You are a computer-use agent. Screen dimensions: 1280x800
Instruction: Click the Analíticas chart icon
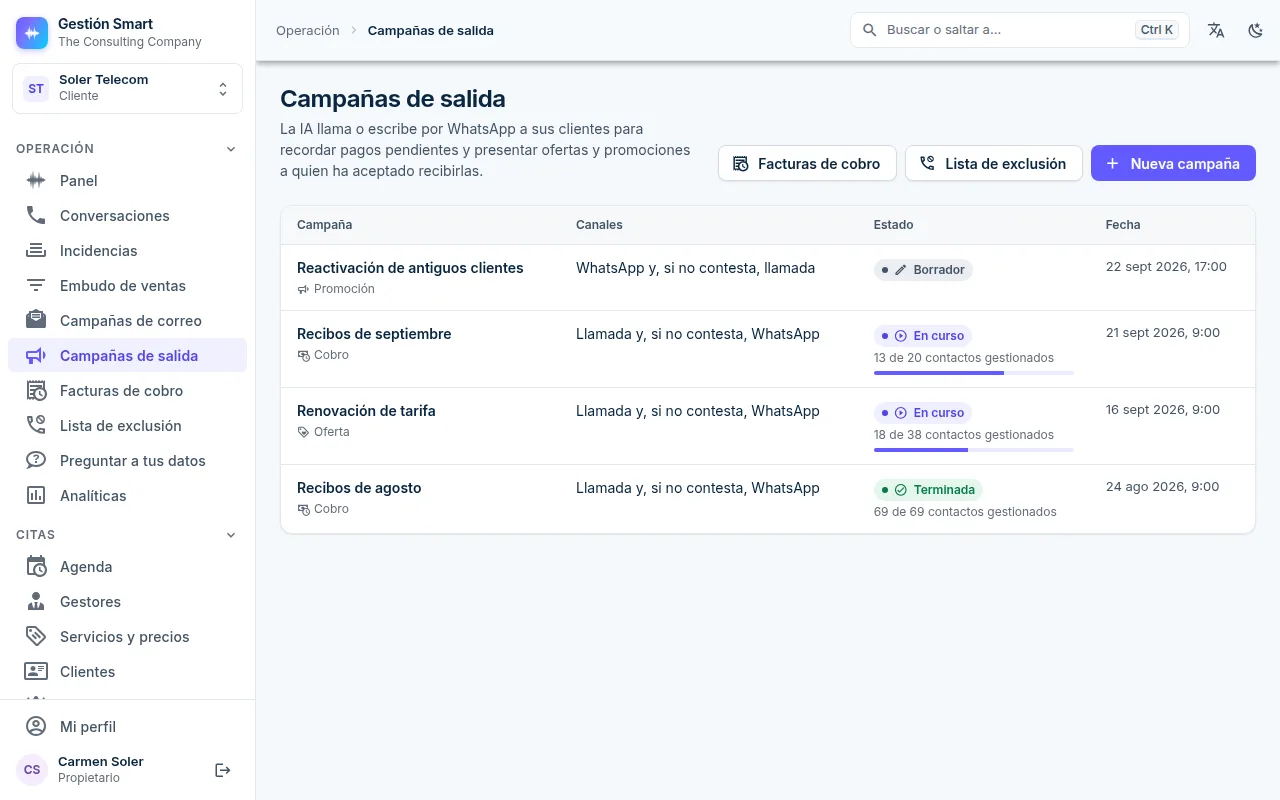(36, 496)
